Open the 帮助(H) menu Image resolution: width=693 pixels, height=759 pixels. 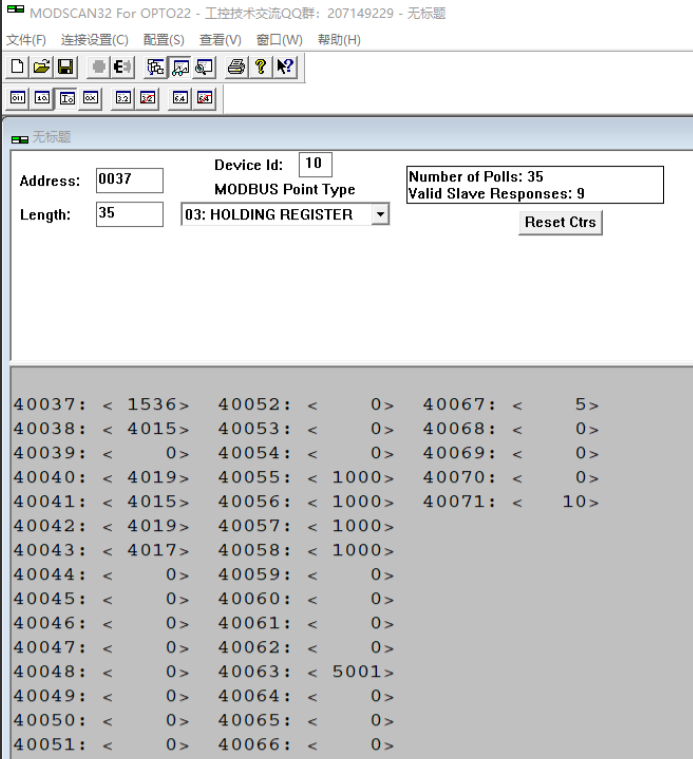(339, 40)
